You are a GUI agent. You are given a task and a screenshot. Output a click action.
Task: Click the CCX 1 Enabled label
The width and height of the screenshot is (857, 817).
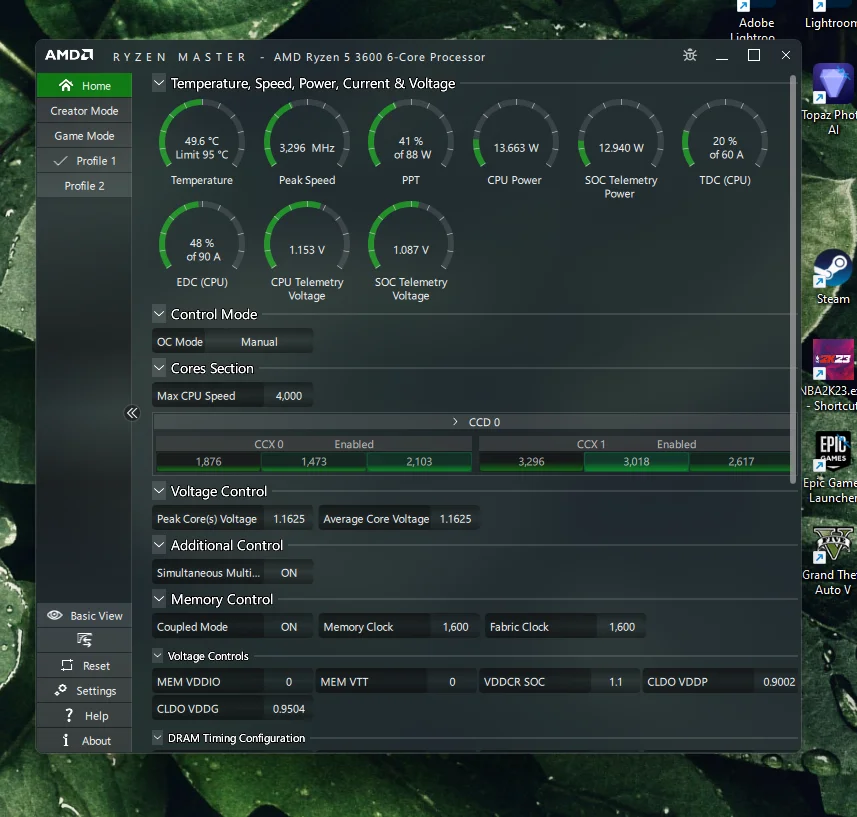click(676, 444)
